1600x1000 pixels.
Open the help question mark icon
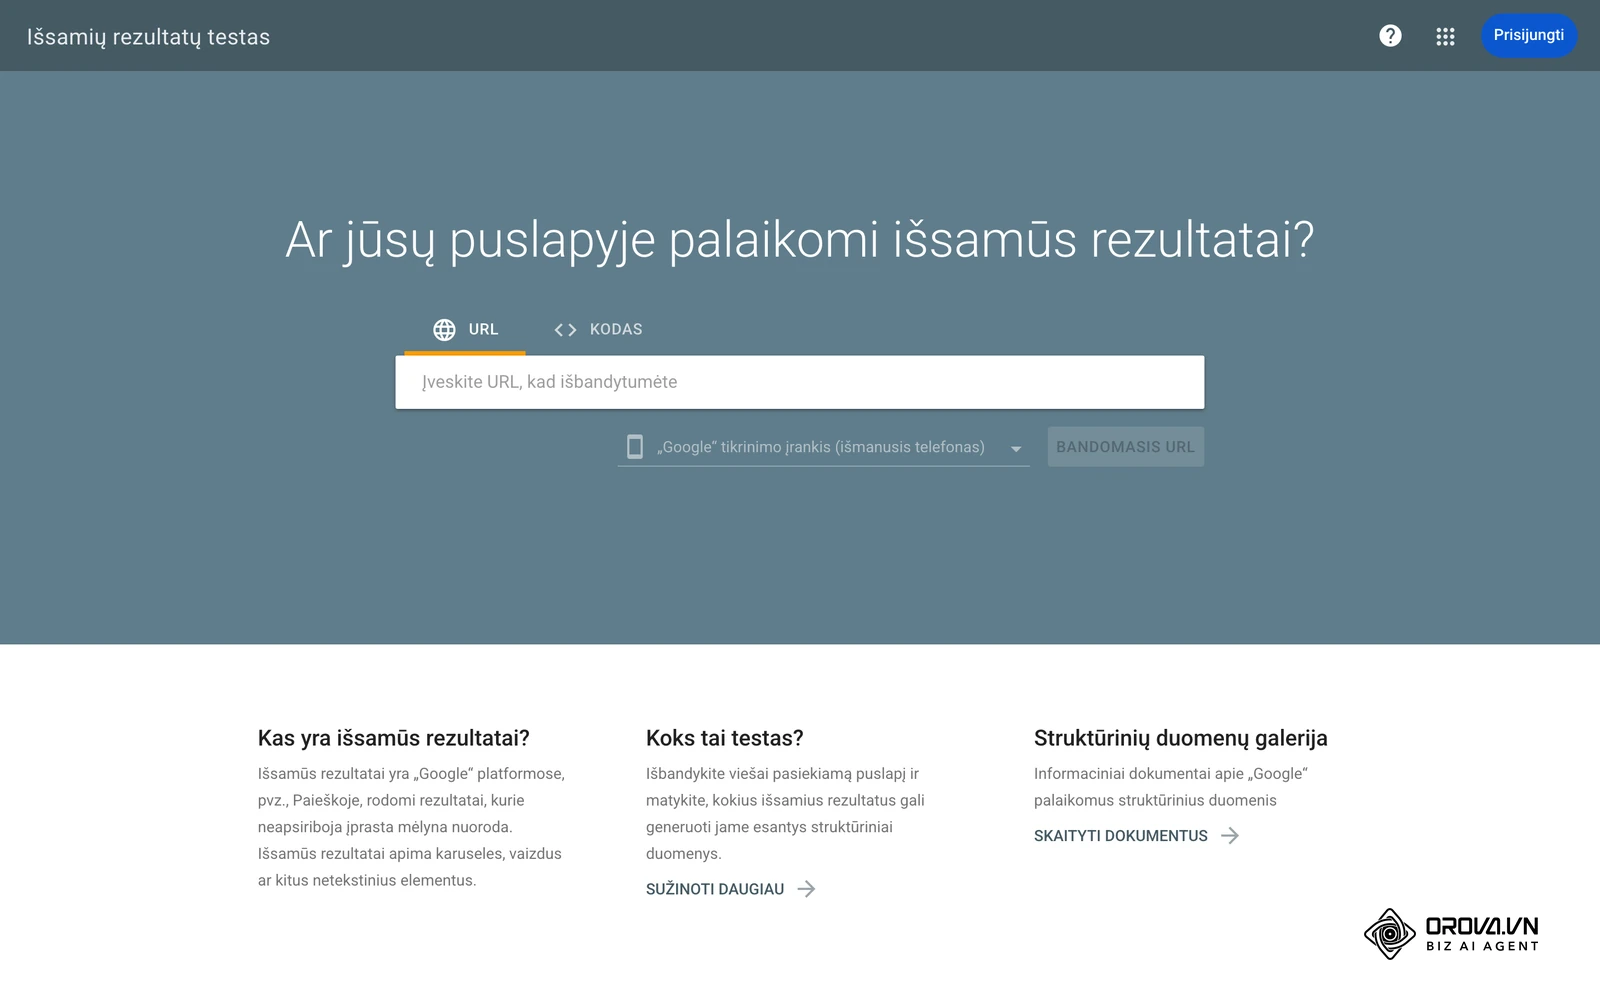click(x=1390, y=36)
